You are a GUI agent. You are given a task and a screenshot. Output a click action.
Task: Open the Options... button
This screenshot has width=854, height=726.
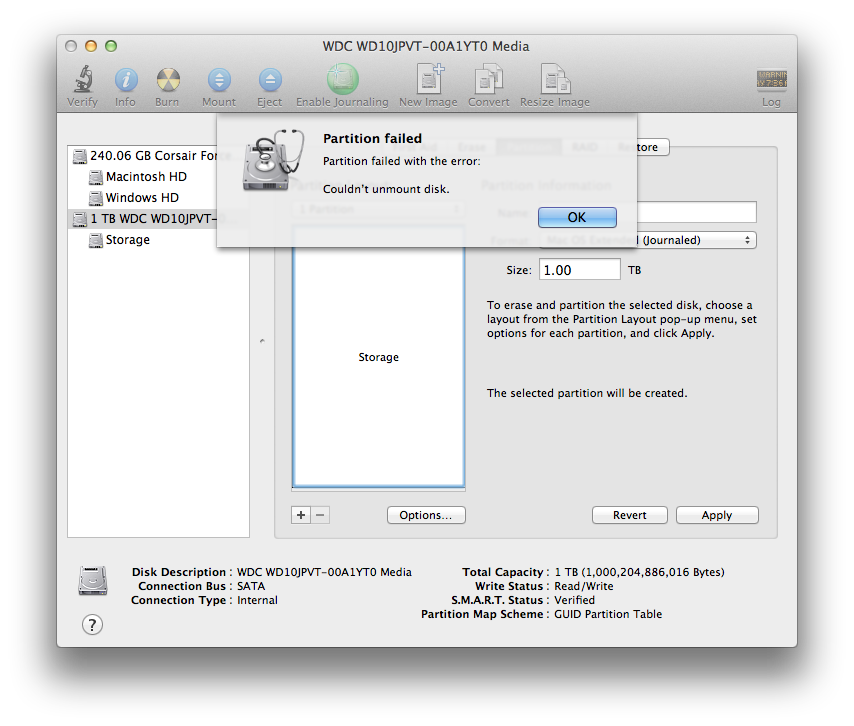tap(426, 515)
